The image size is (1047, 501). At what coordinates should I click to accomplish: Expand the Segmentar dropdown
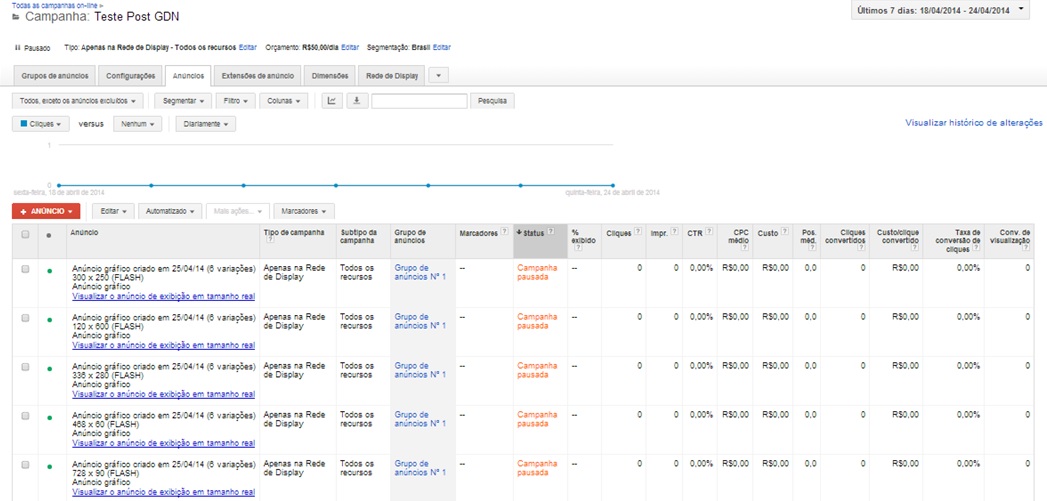[x=183, y=101]
